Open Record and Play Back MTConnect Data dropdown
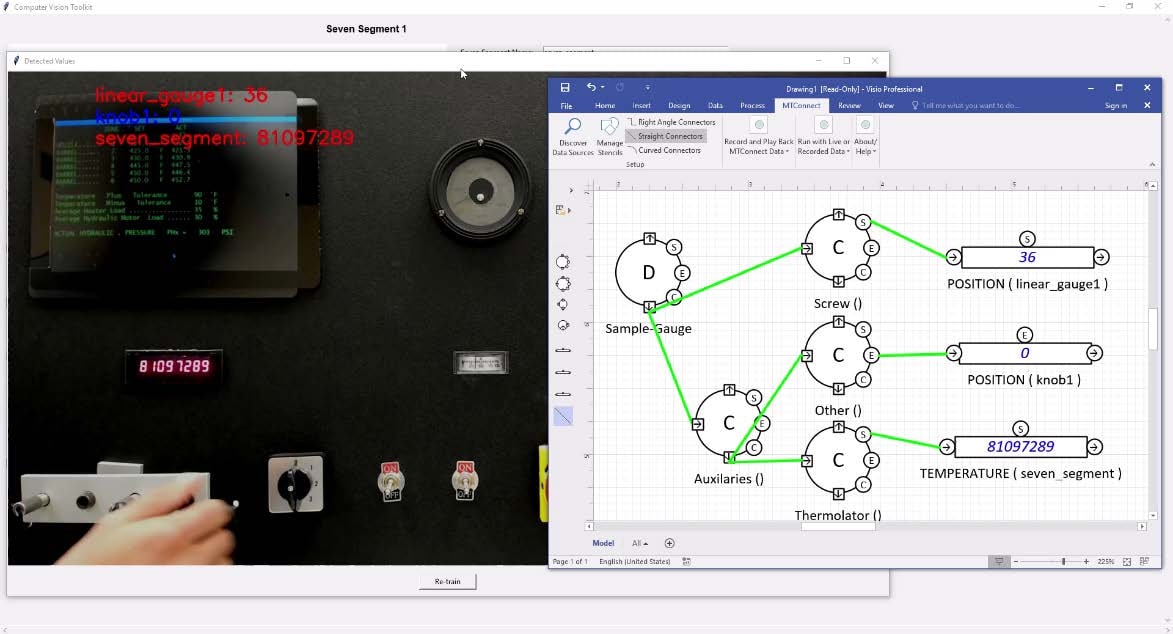Viewport: 1173px width, 634px height. click(759, 137)
